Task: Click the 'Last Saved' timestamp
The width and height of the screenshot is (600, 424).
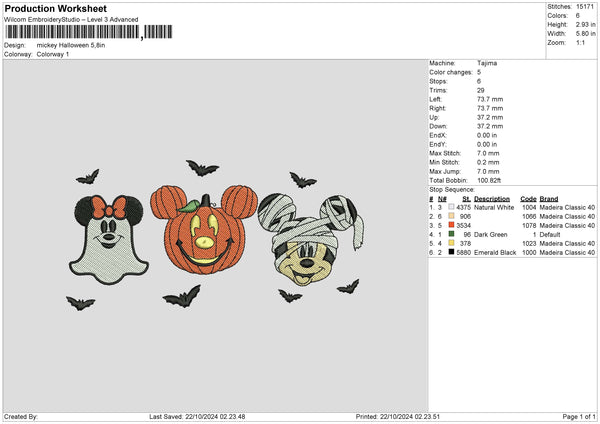Action: (x=197, y=416)
